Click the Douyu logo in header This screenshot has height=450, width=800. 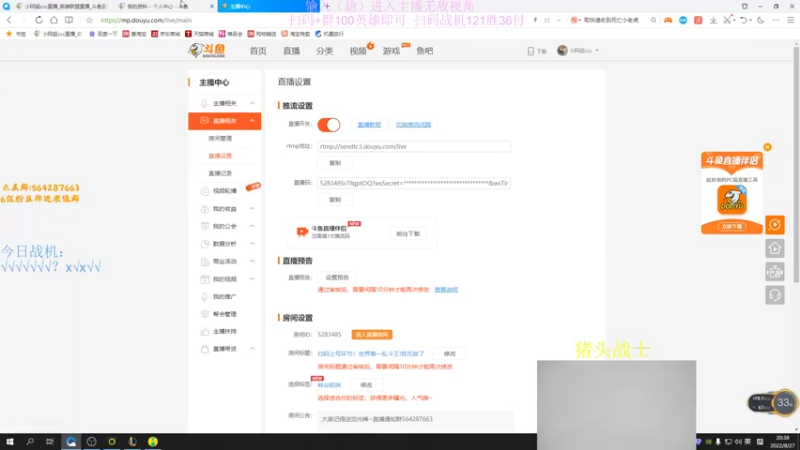207,51
